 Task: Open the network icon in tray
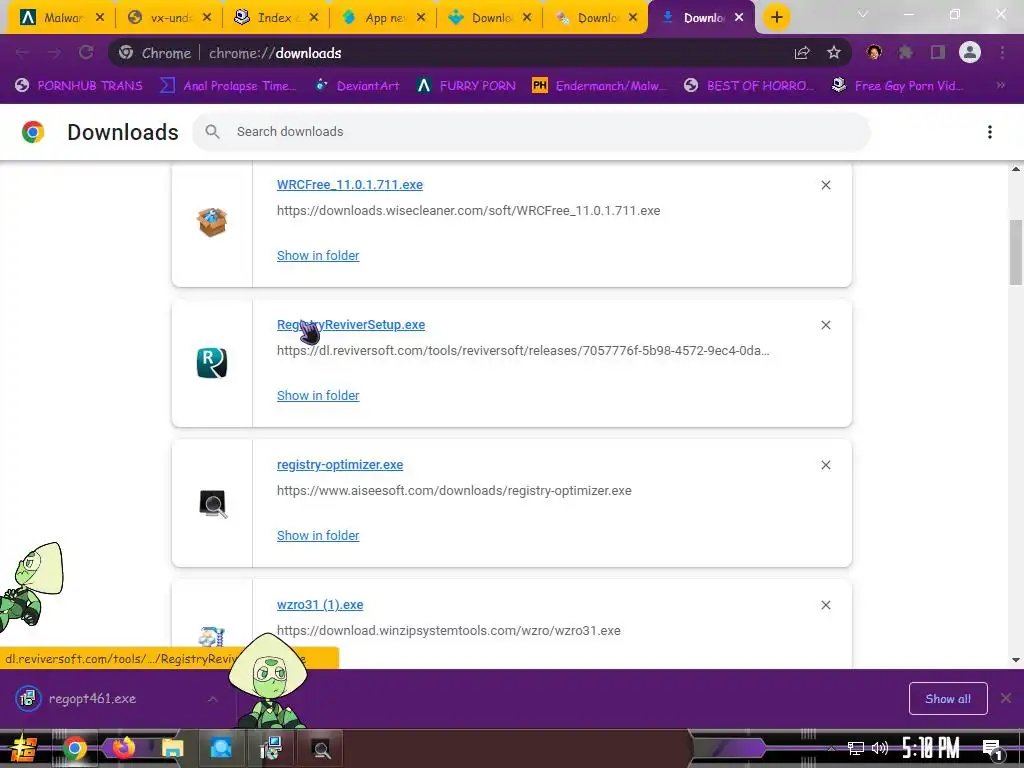[856, 748]
